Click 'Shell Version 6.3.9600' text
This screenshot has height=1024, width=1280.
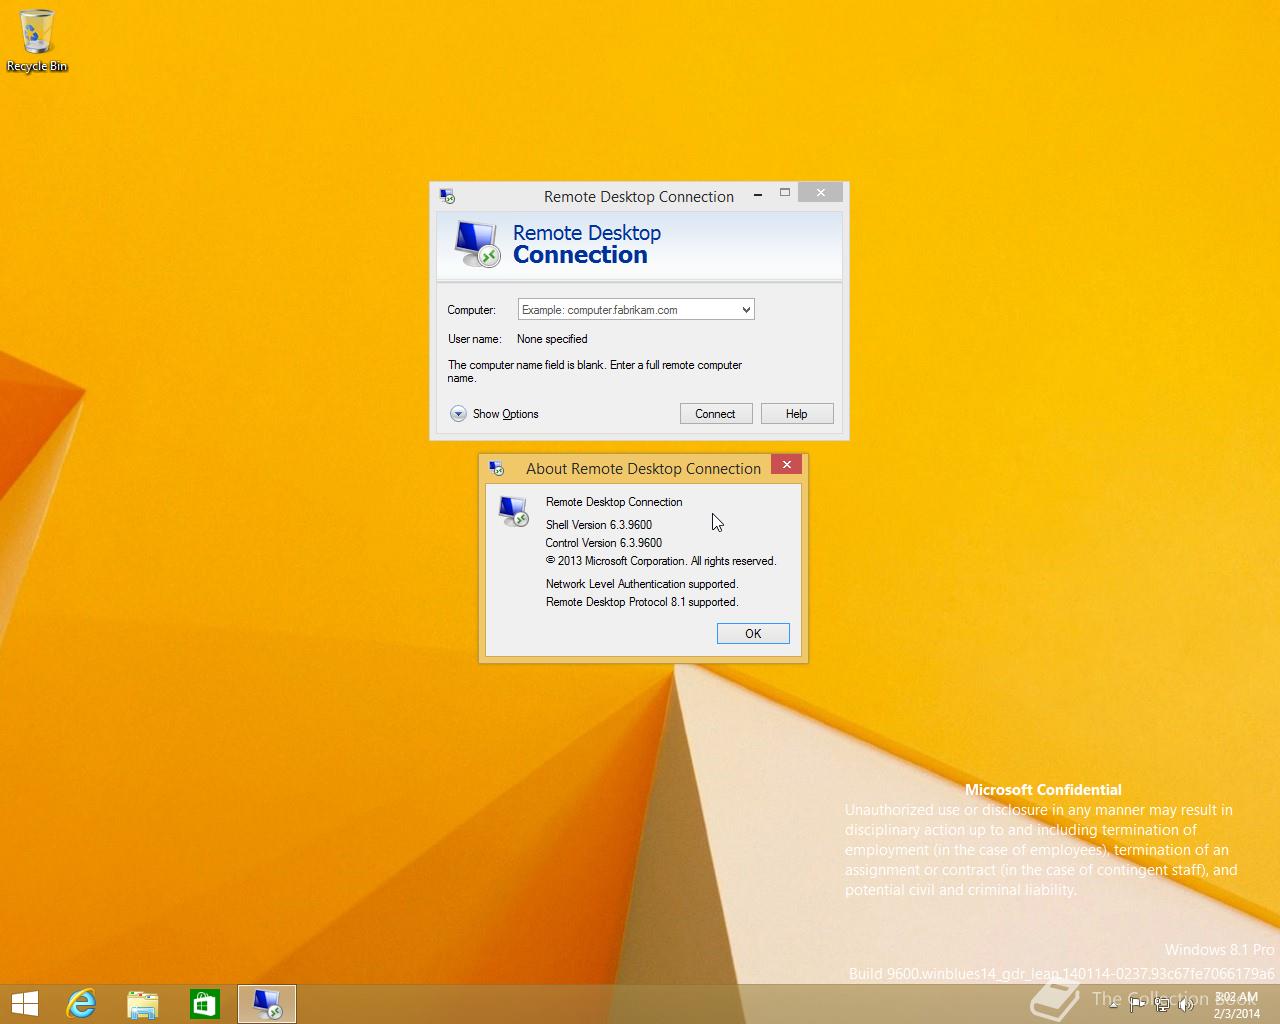(x=599, y=525)
